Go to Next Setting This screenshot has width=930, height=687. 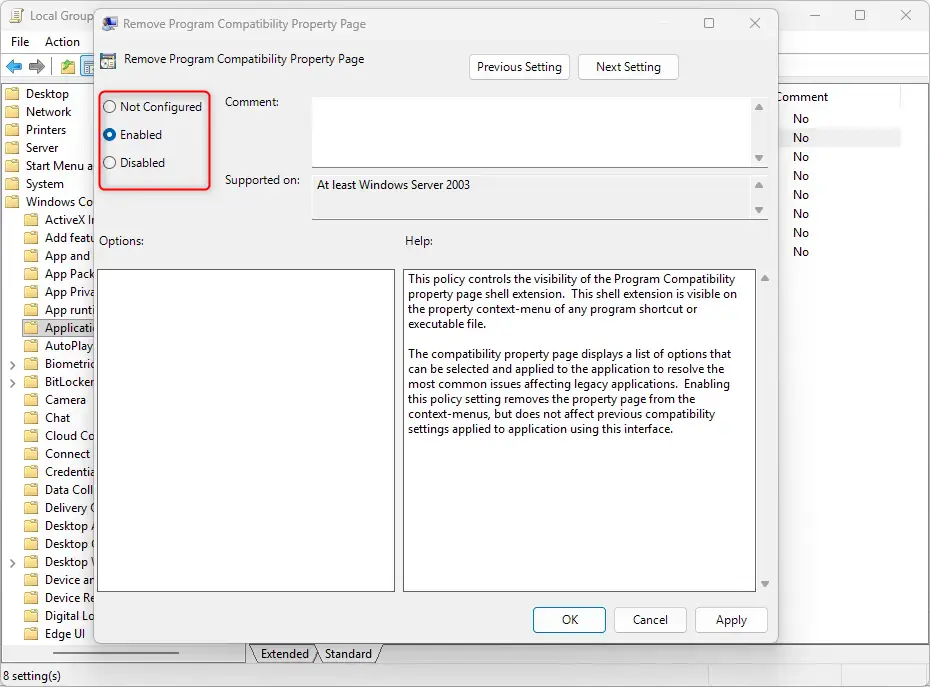628,67
